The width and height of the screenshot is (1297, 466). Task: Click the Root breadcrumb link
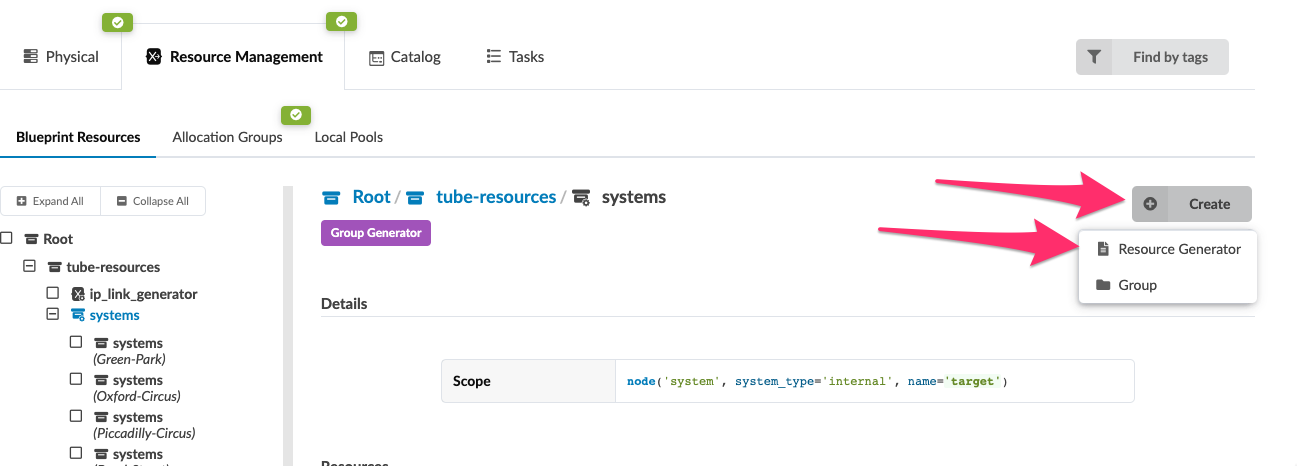(x=371, y=197)
